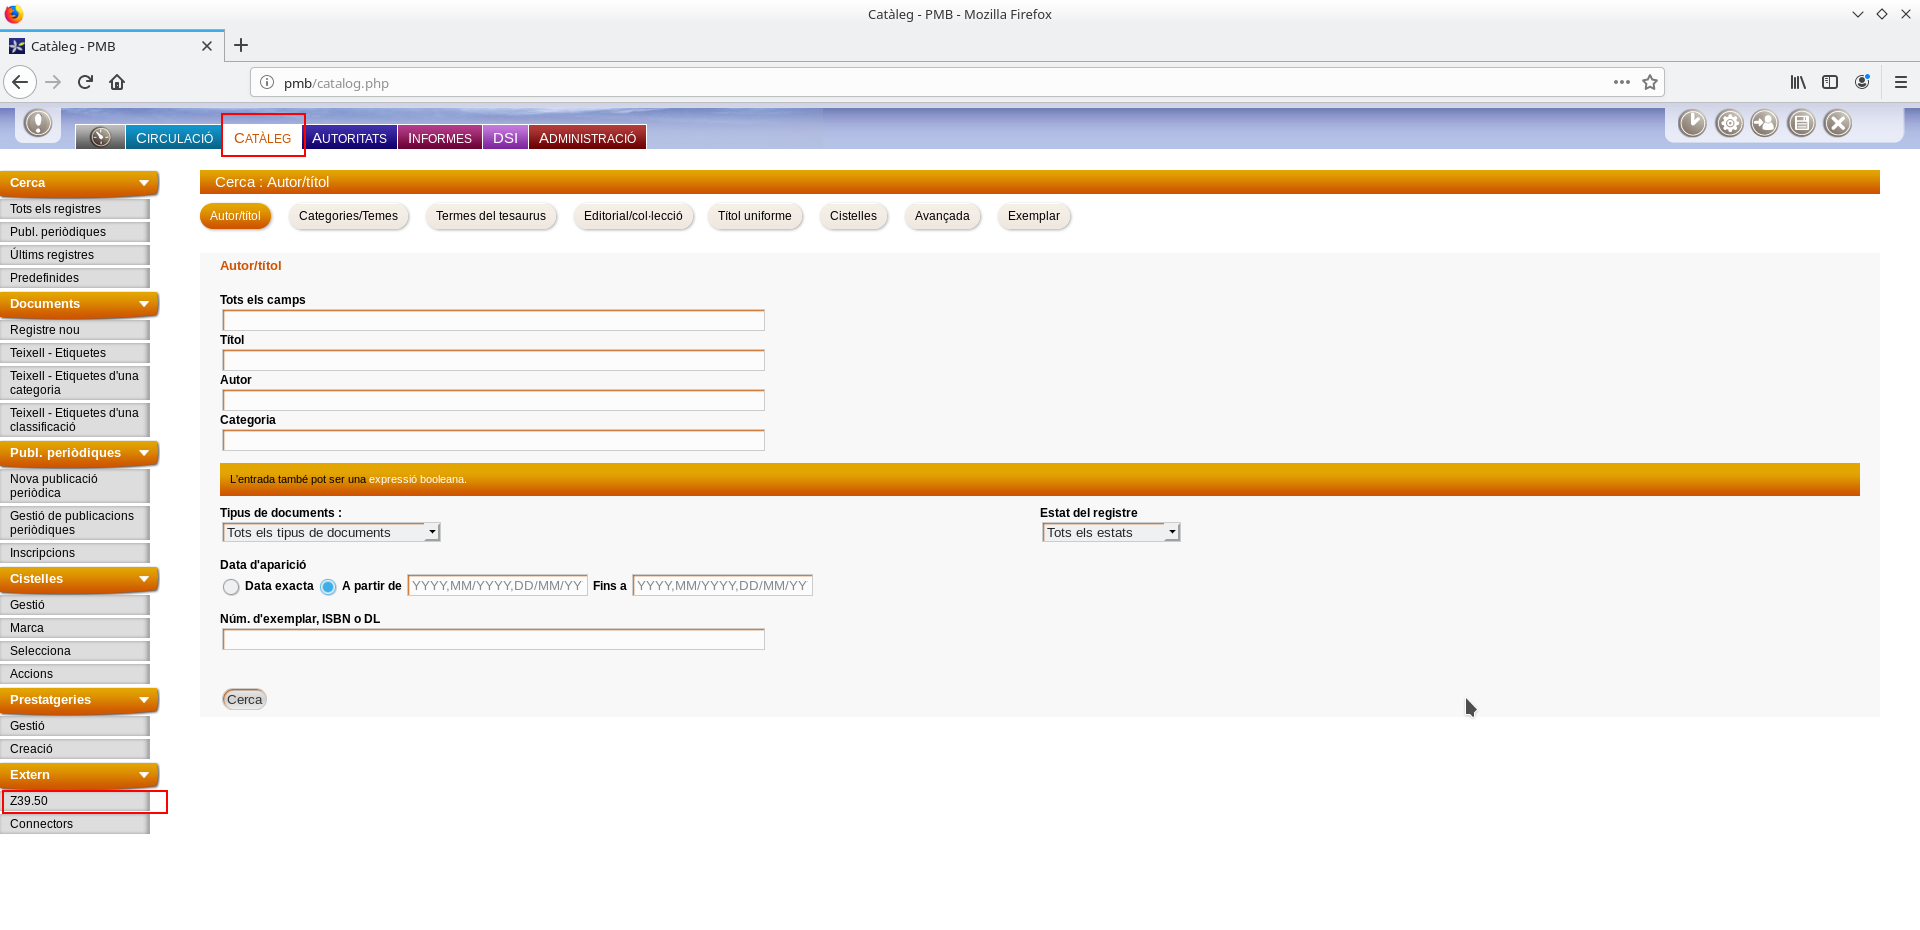Open the Tipus de documents dropdown

[x=331, y=533]
